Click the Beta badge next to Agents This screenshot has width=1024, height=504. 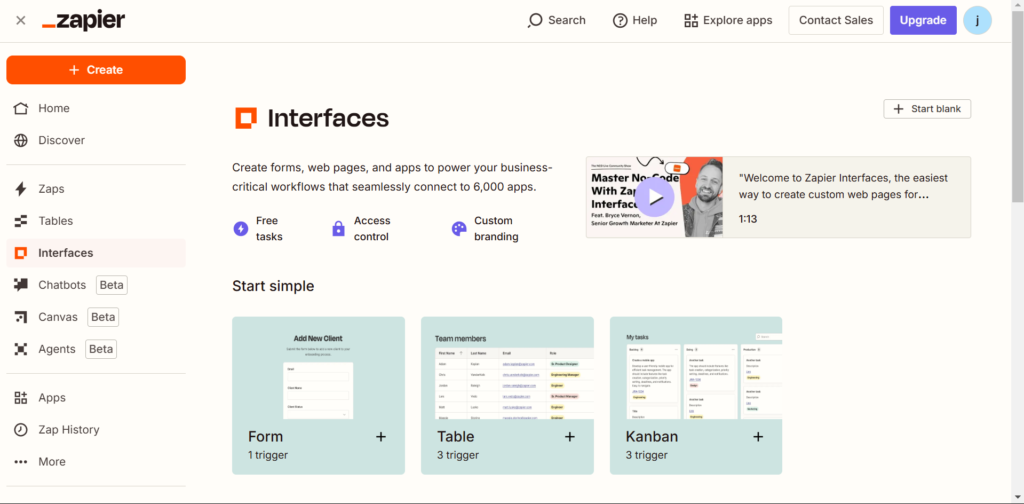click(101, 349)
